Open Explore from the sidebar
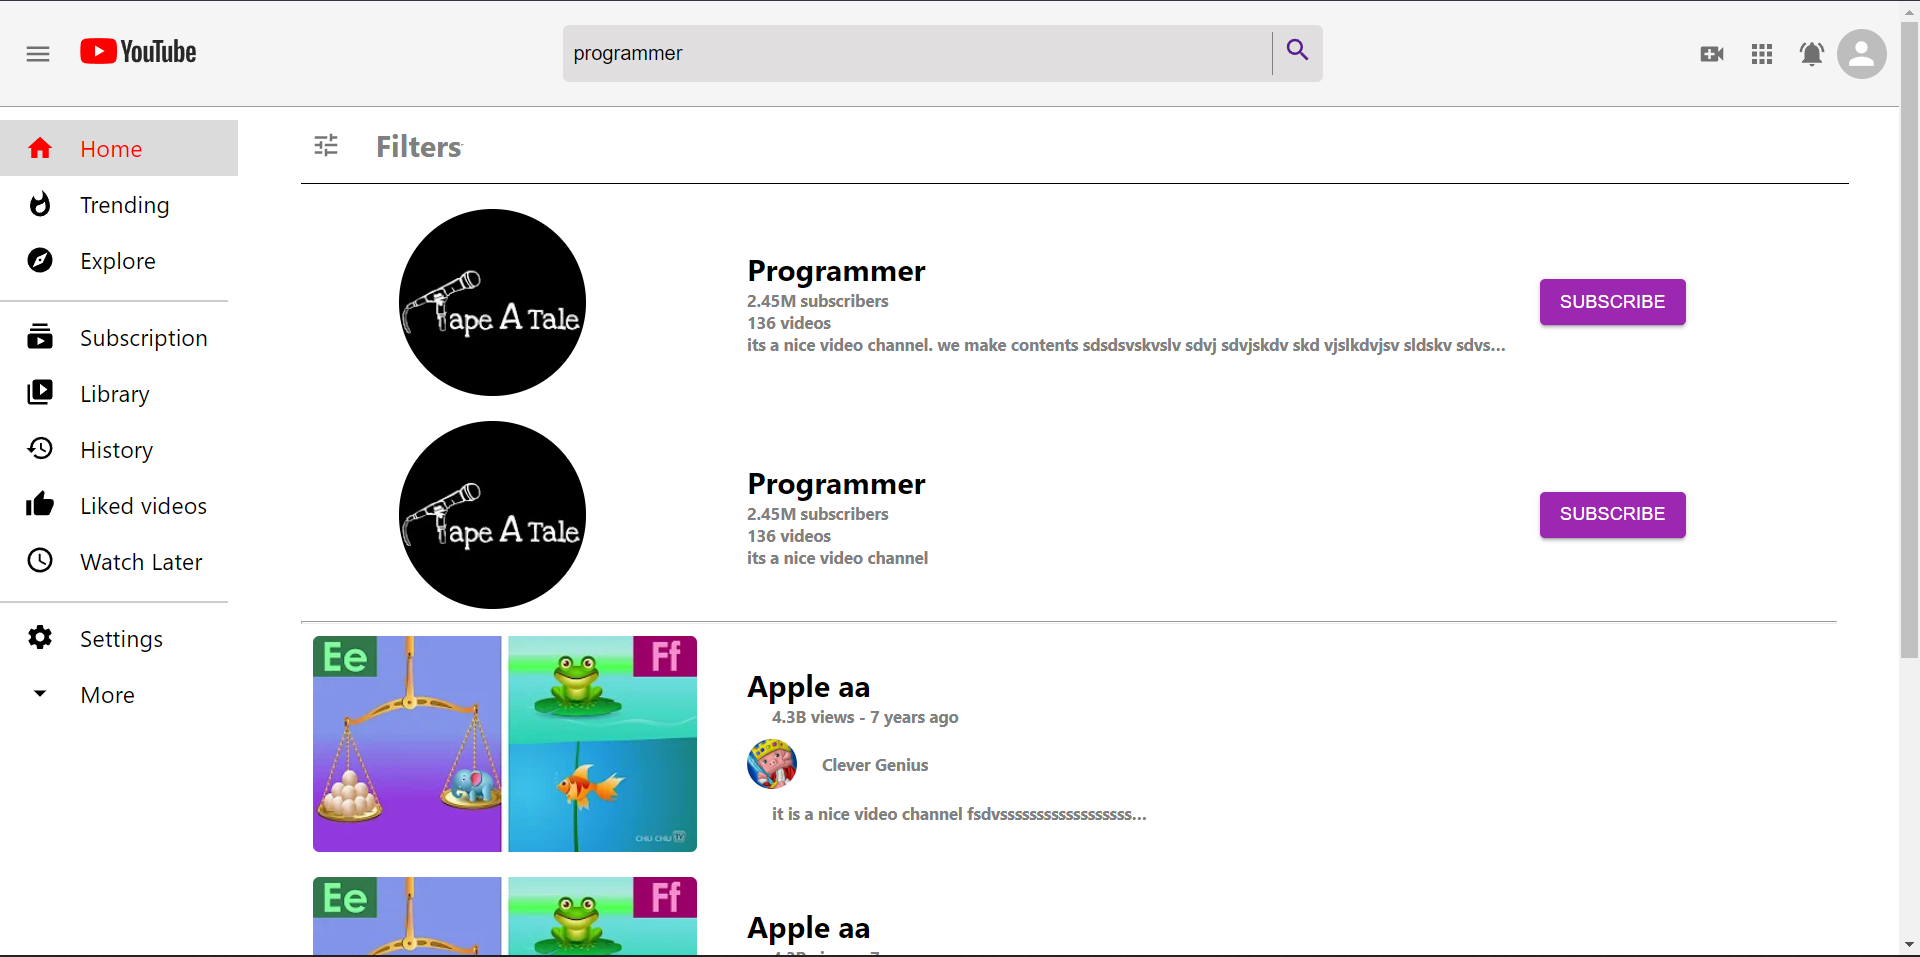 (40, 260)
